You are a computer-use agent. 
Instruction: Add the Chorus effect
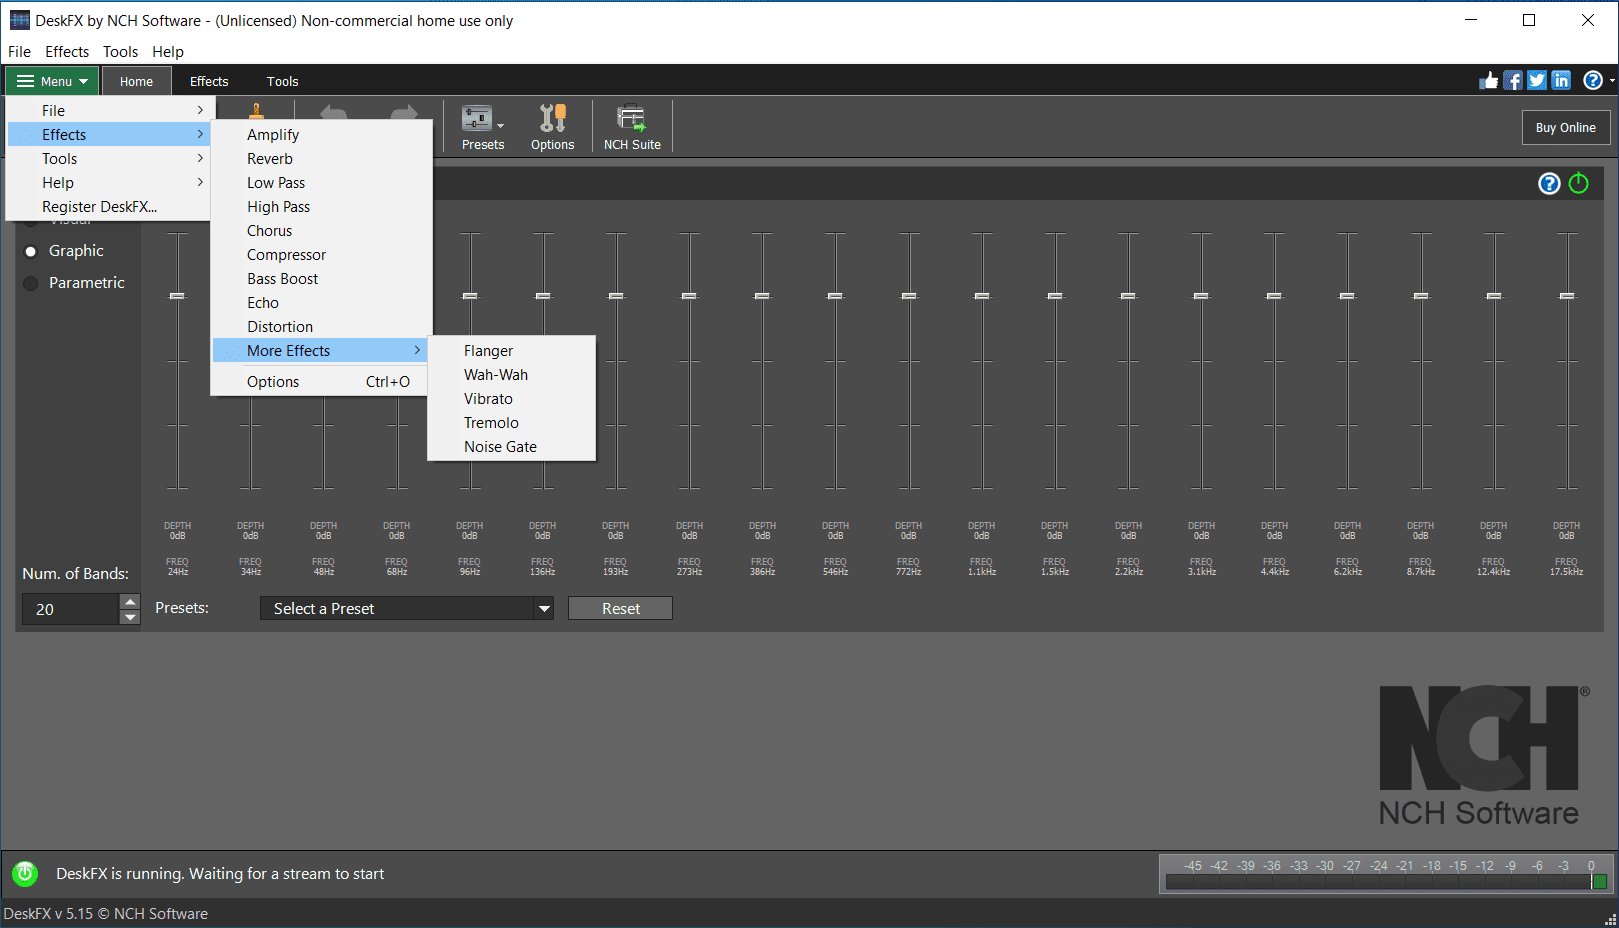322,231
